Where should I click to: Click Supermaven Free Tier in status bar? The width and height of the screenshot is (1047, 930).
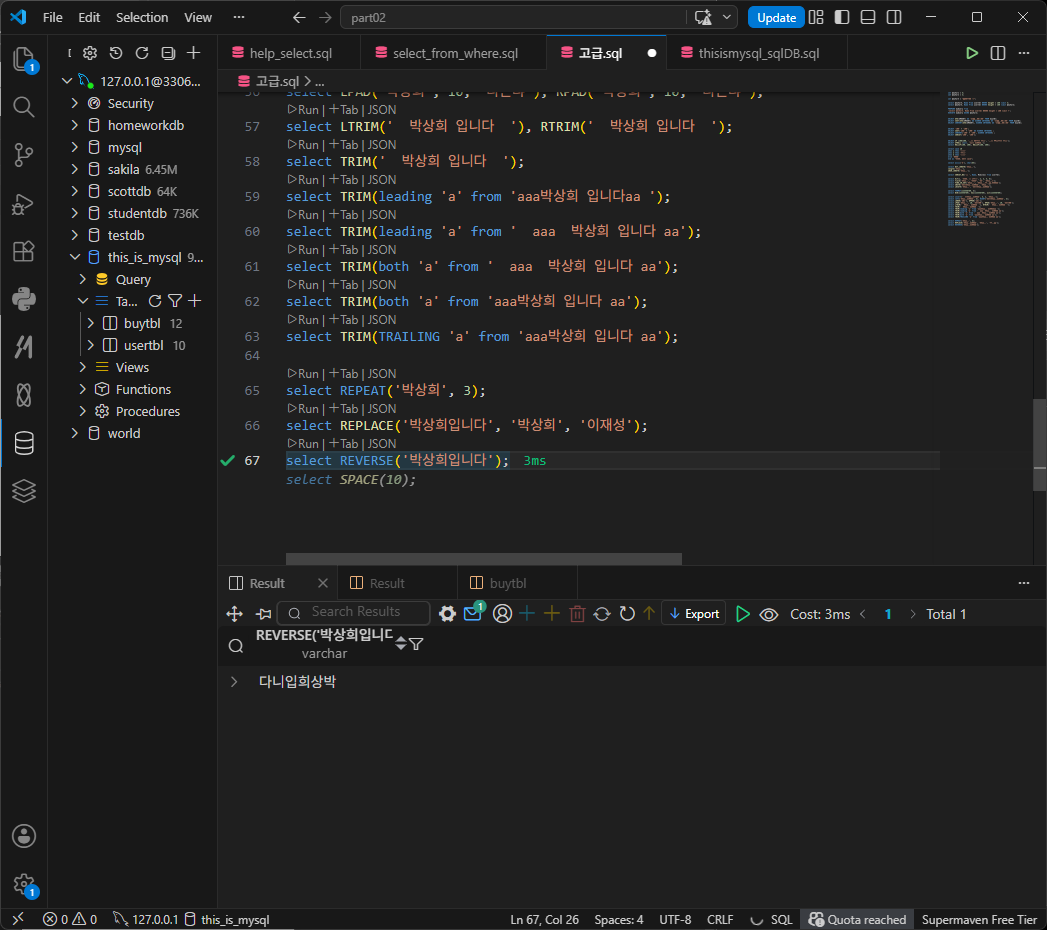click(x=979, y=919)
